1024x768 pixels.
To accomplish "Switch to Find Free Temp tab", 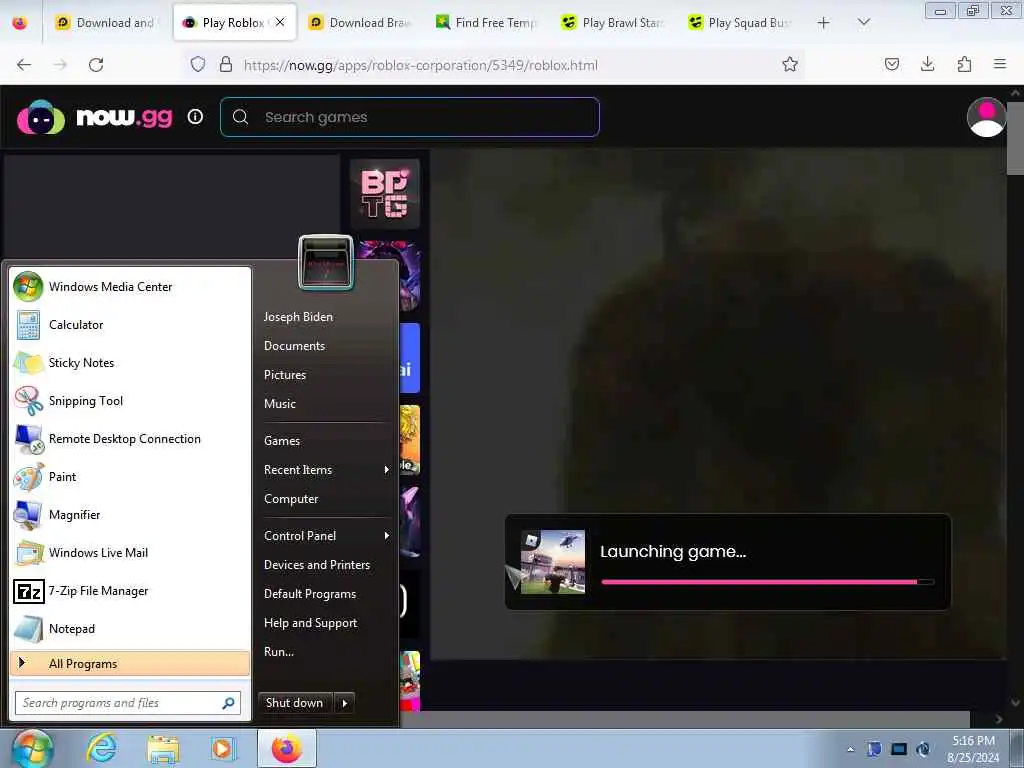I will (487, 23).
